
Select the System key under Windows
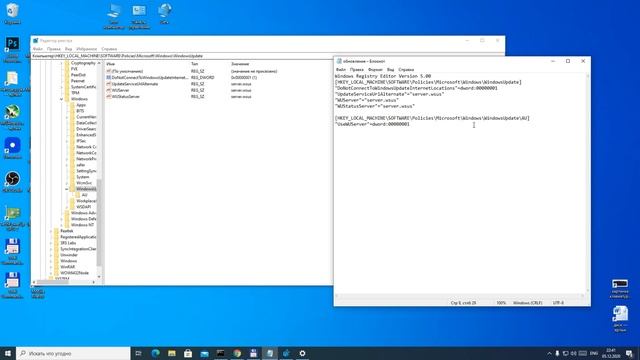tap(82, 177)
